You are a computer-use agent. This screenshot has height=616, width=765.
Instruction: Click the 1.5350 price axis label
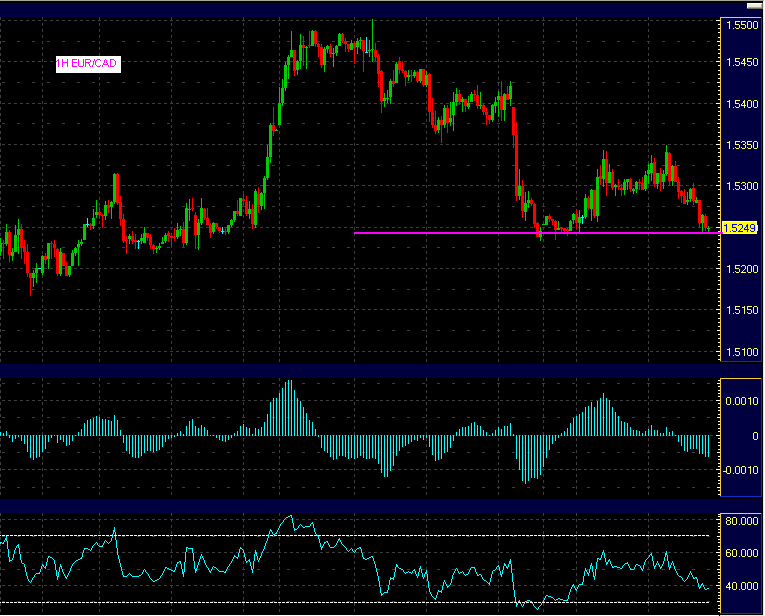click(x=742, y=145)
